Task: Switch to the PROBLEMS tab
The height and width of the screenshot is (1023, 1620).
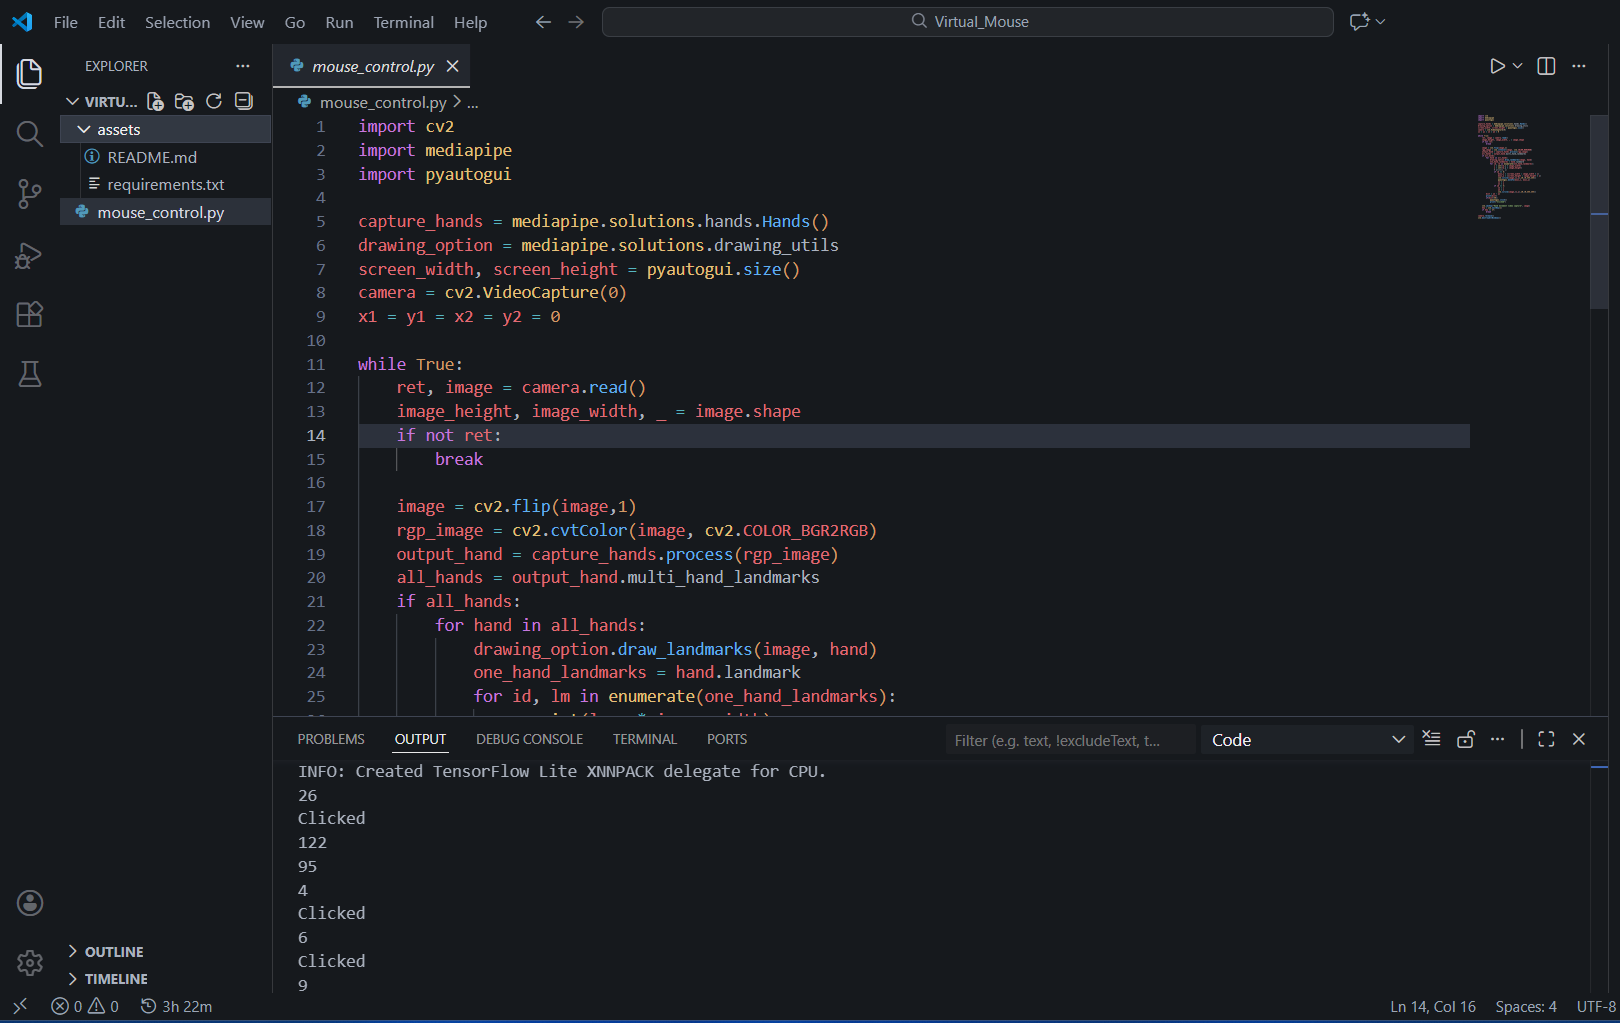Action: point(331,739)
